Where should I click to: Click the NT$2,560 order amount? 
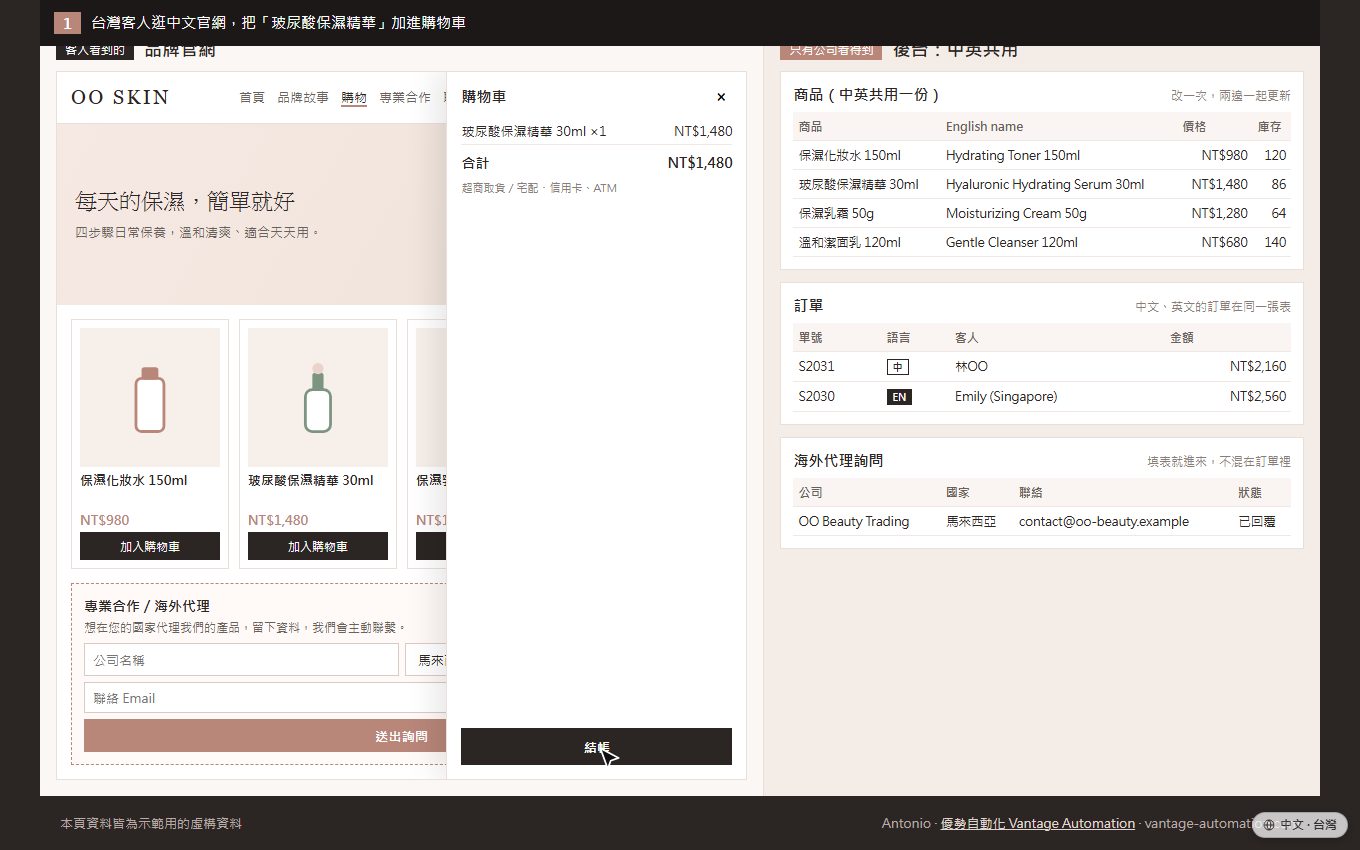[1258, 397]
